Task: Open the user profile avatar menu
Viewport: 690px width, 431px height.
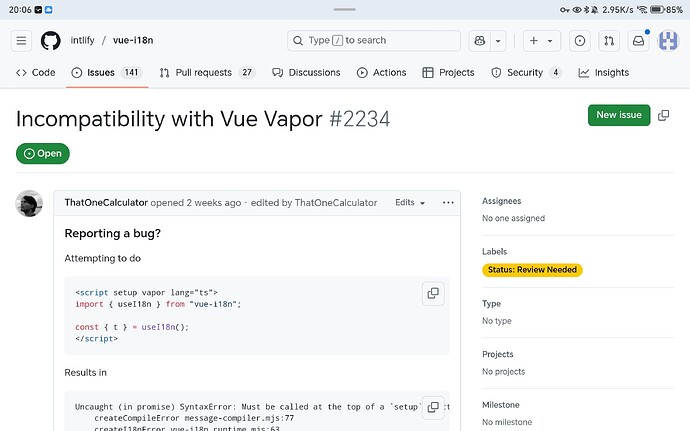Action: (x=668, y=41)
